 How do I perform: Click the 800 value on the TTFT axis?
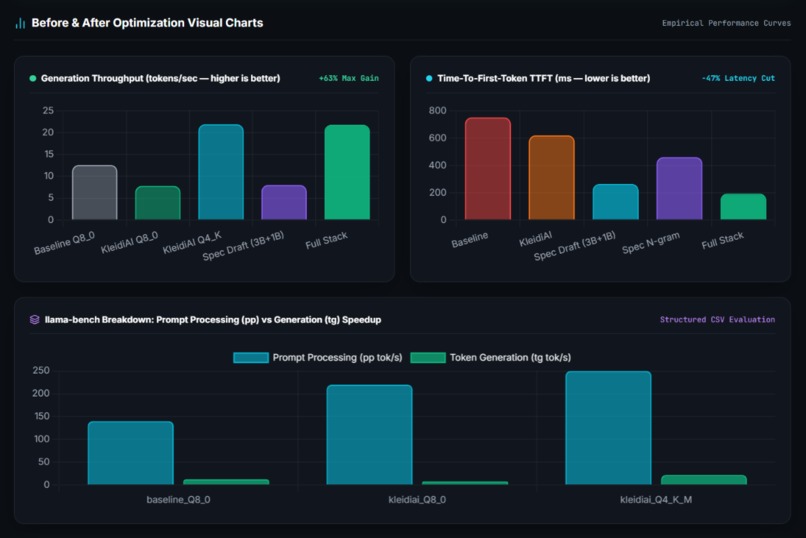[437, 110]
